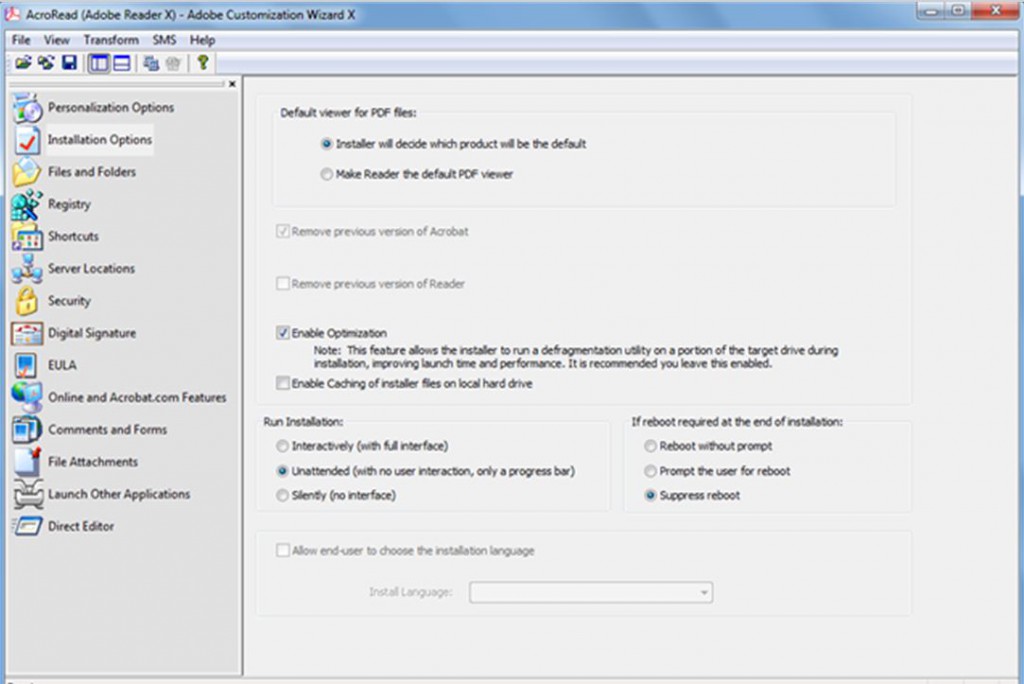Uncheck the Enable Optimization checkbox
Screen dimensions: 1024x684
click(x=283, y=333)
